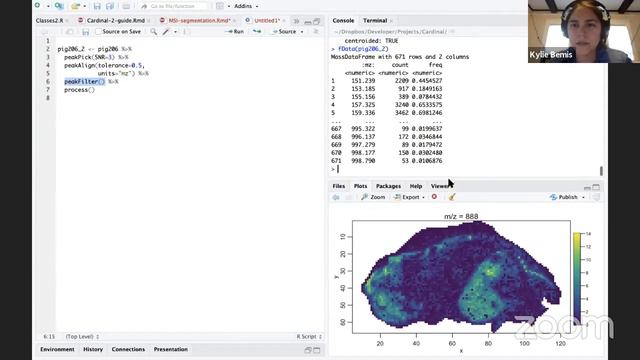Open the Publish dropdown arrow
The width and height of the screenshot is (640, 360).
[583, 198]
